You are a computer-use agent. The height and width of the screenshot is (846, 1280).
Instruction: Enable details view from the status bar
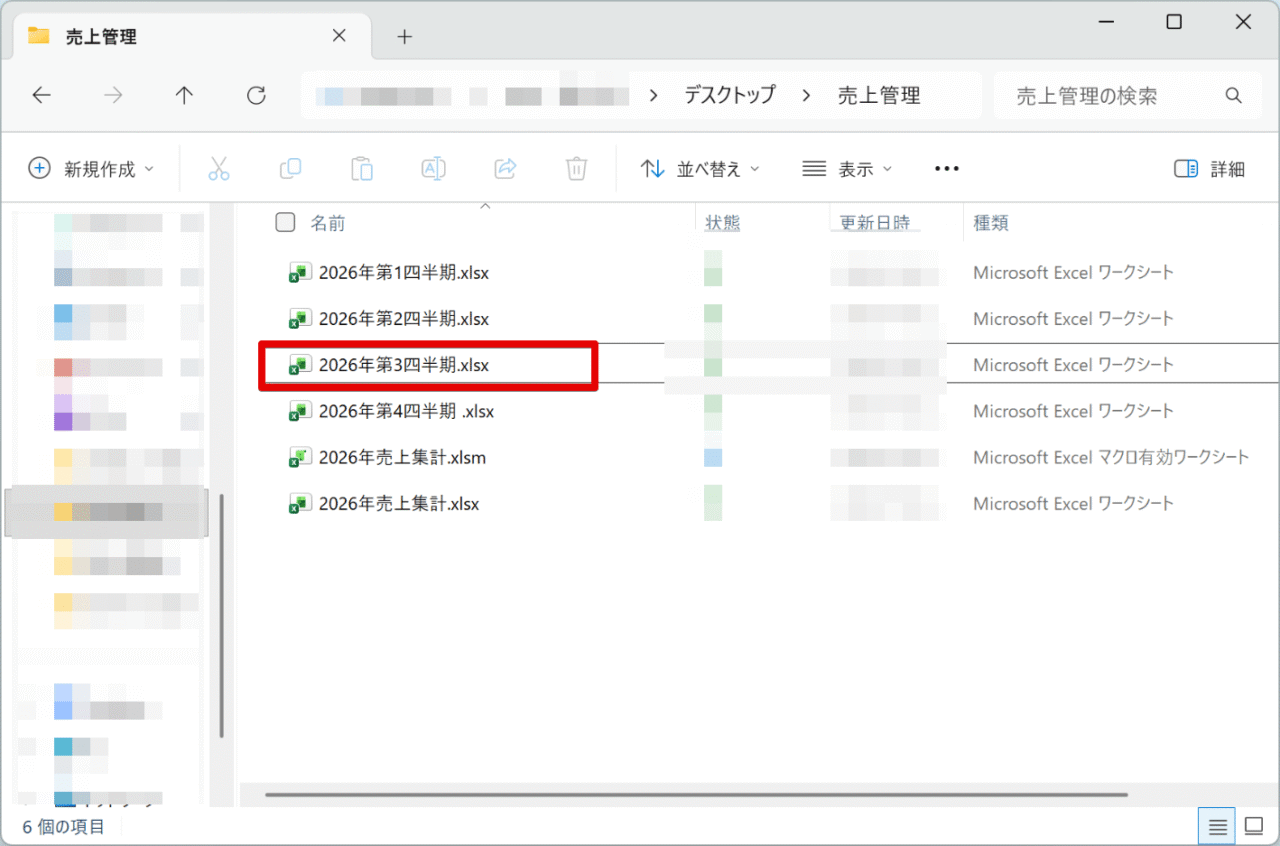1216,825
